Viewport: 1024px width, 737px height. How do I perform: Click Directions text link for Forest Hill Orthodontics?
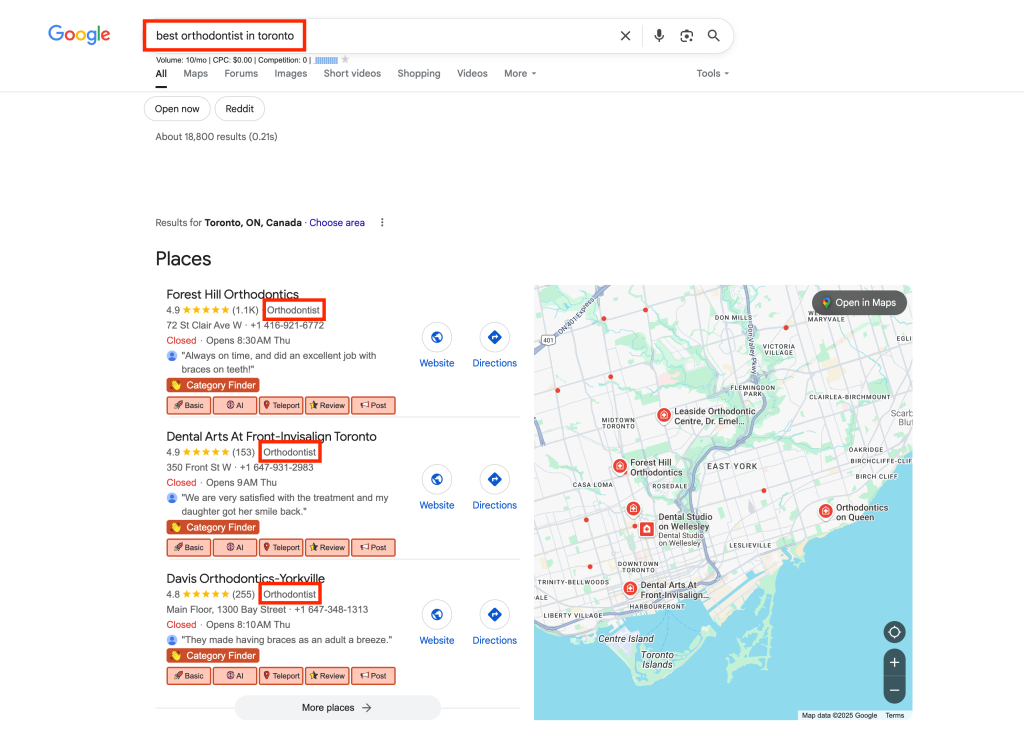pyautogui.click(x=494, y=363)
